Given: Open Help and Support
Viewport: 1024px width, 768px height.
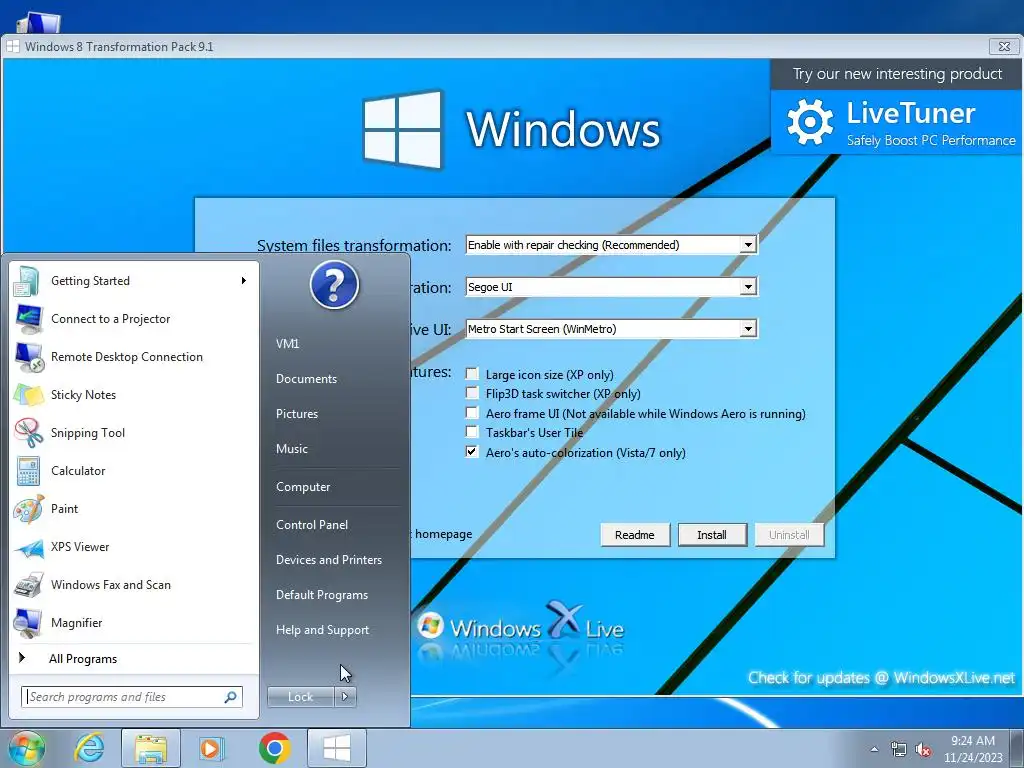Looking at the screenshot, I should pos(323,630).
